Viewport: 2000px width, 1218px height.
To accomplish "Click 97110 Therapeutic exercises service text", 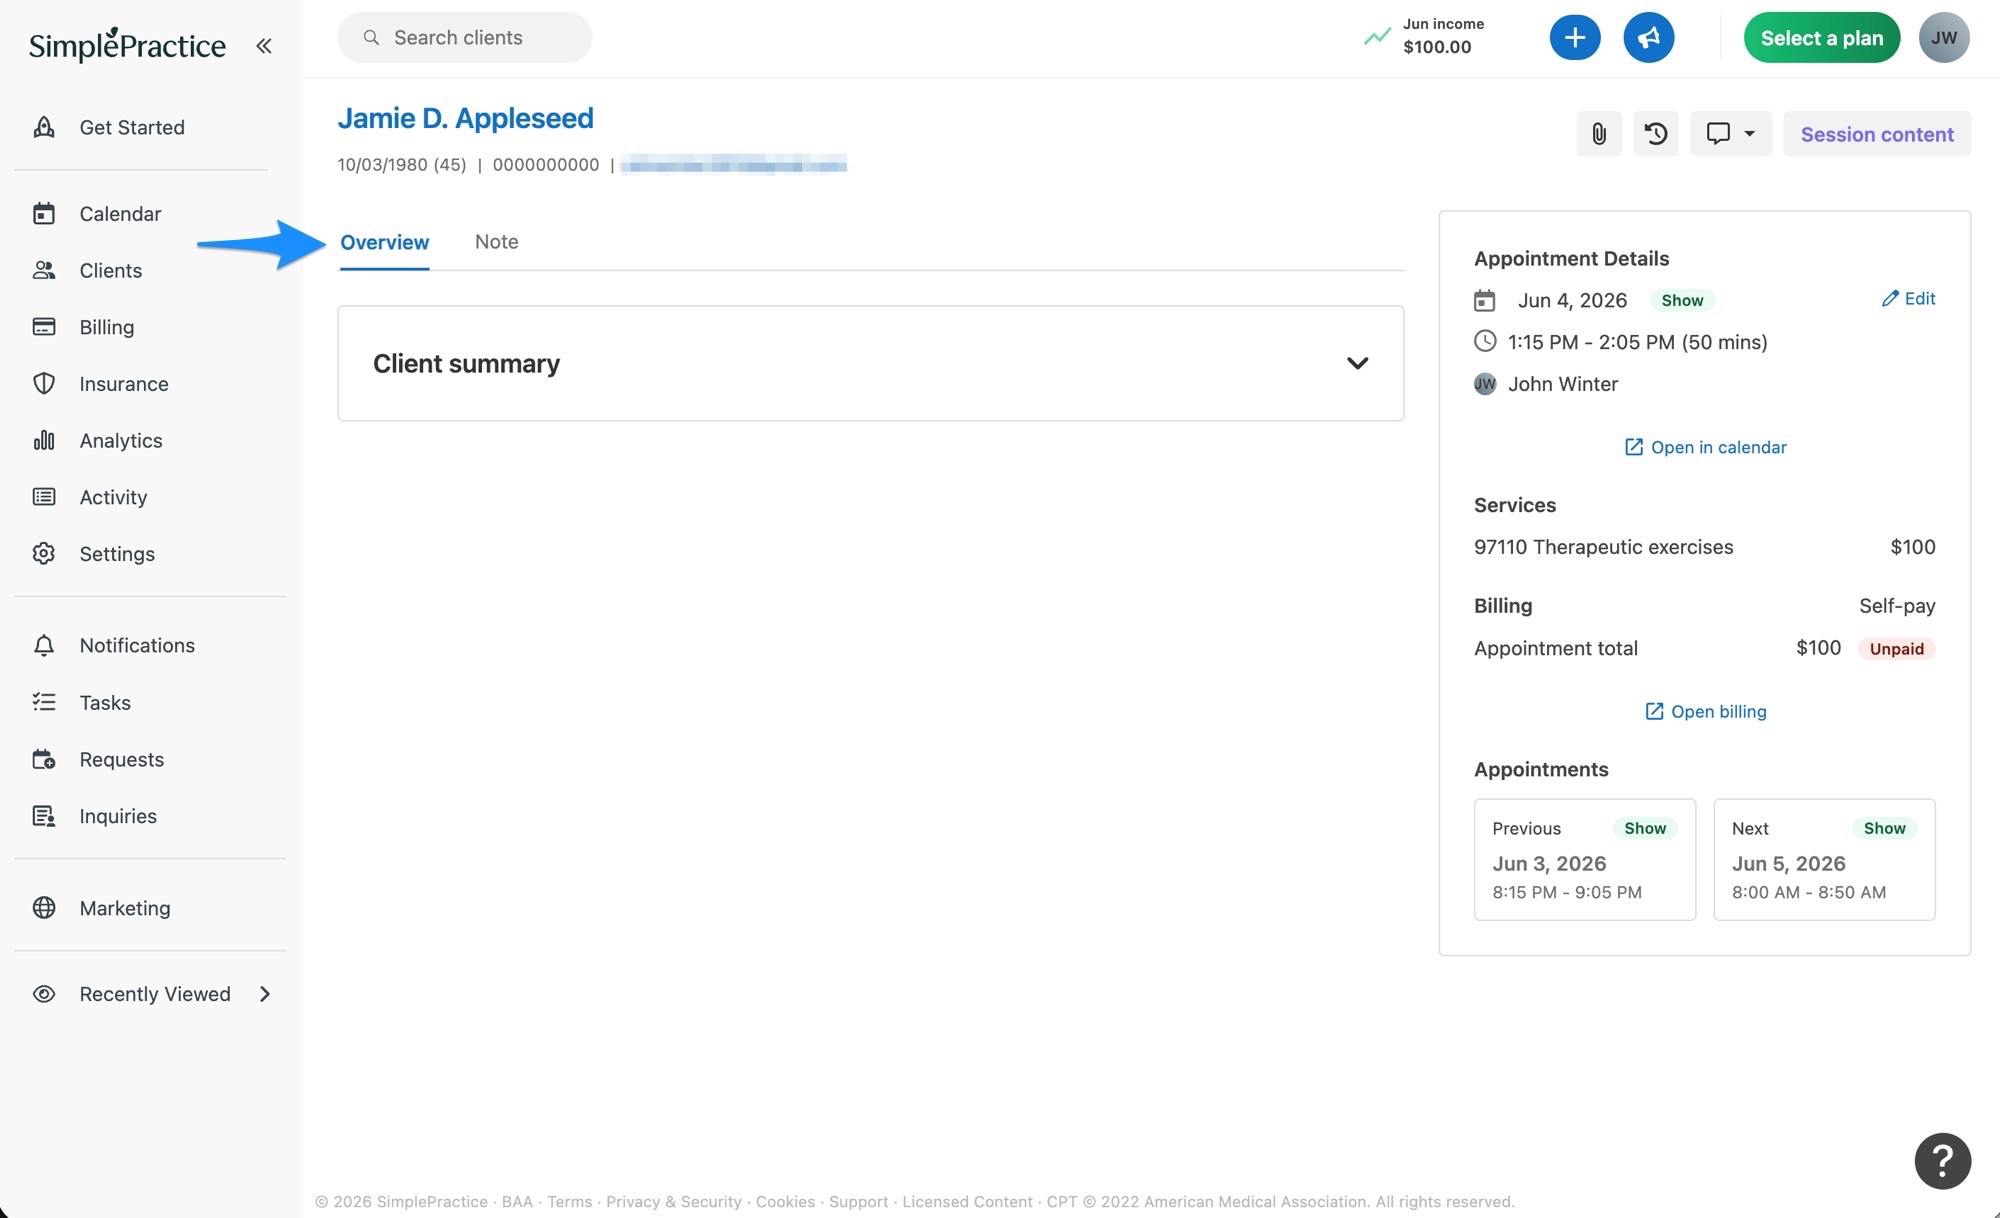I will (1603, 547).
